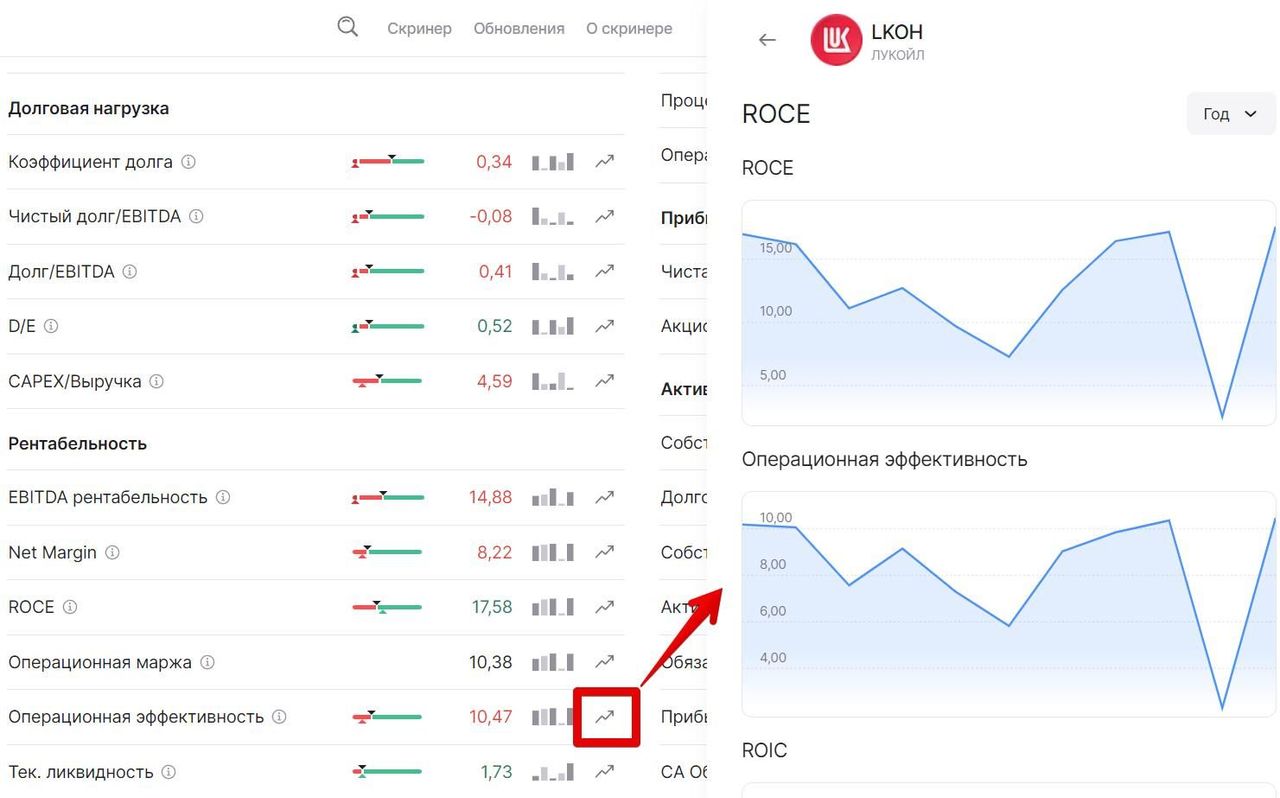Click the CAPEX/Выручка range indicator bar
The width and height of the screenshot is (1280, 798).
387,381
